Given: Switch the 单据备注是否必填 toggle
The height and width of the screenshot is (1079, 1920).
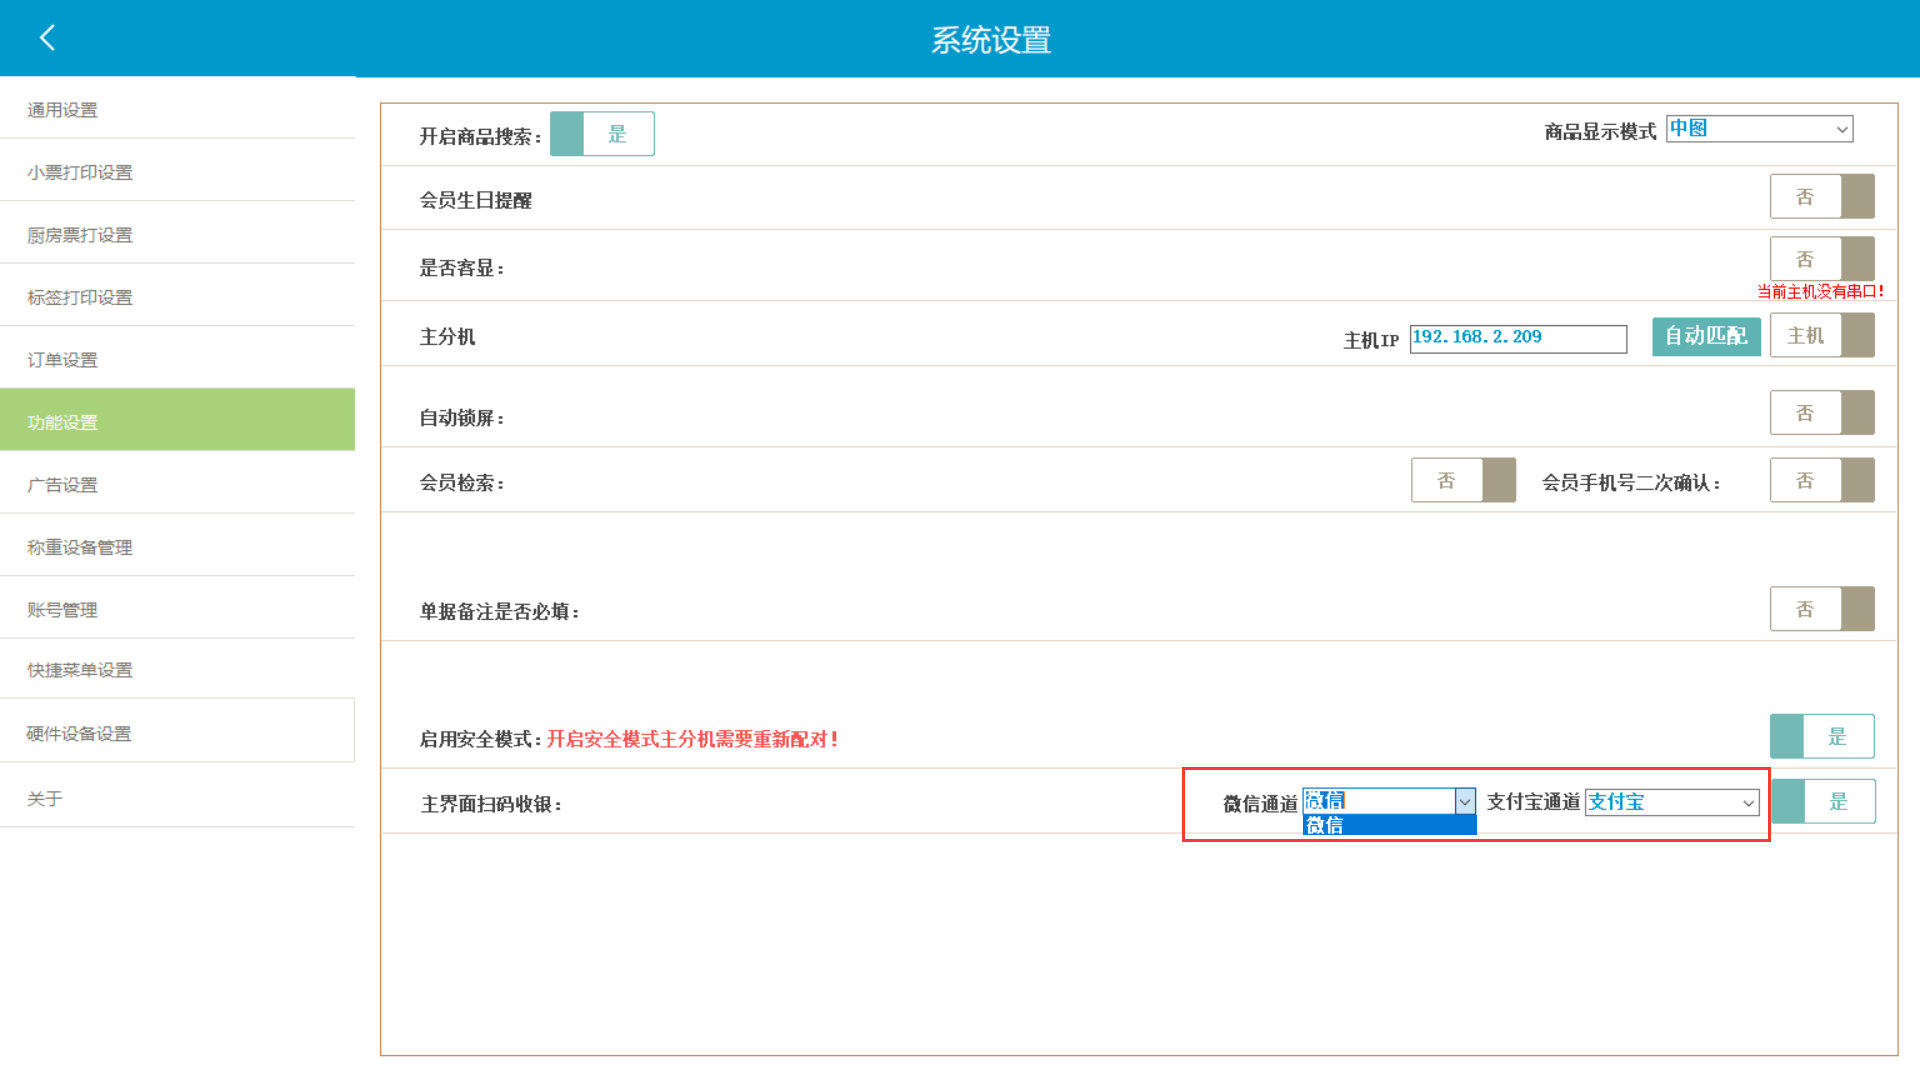Looking at the screenshot, I should click(1821, 609).
